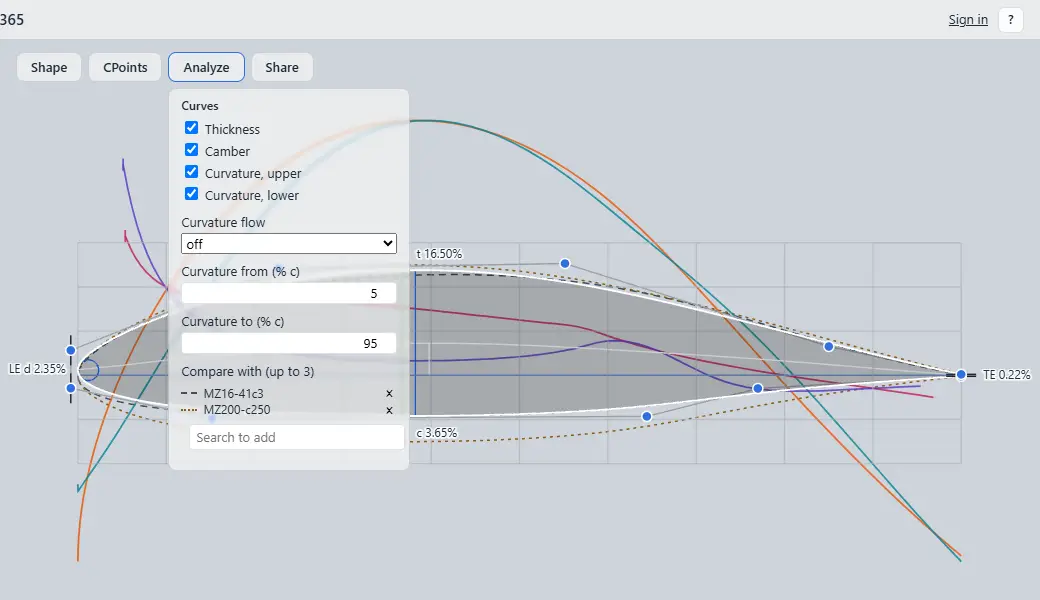
Task: Remove MZ200-c250 from comparison
Action: 389,410
